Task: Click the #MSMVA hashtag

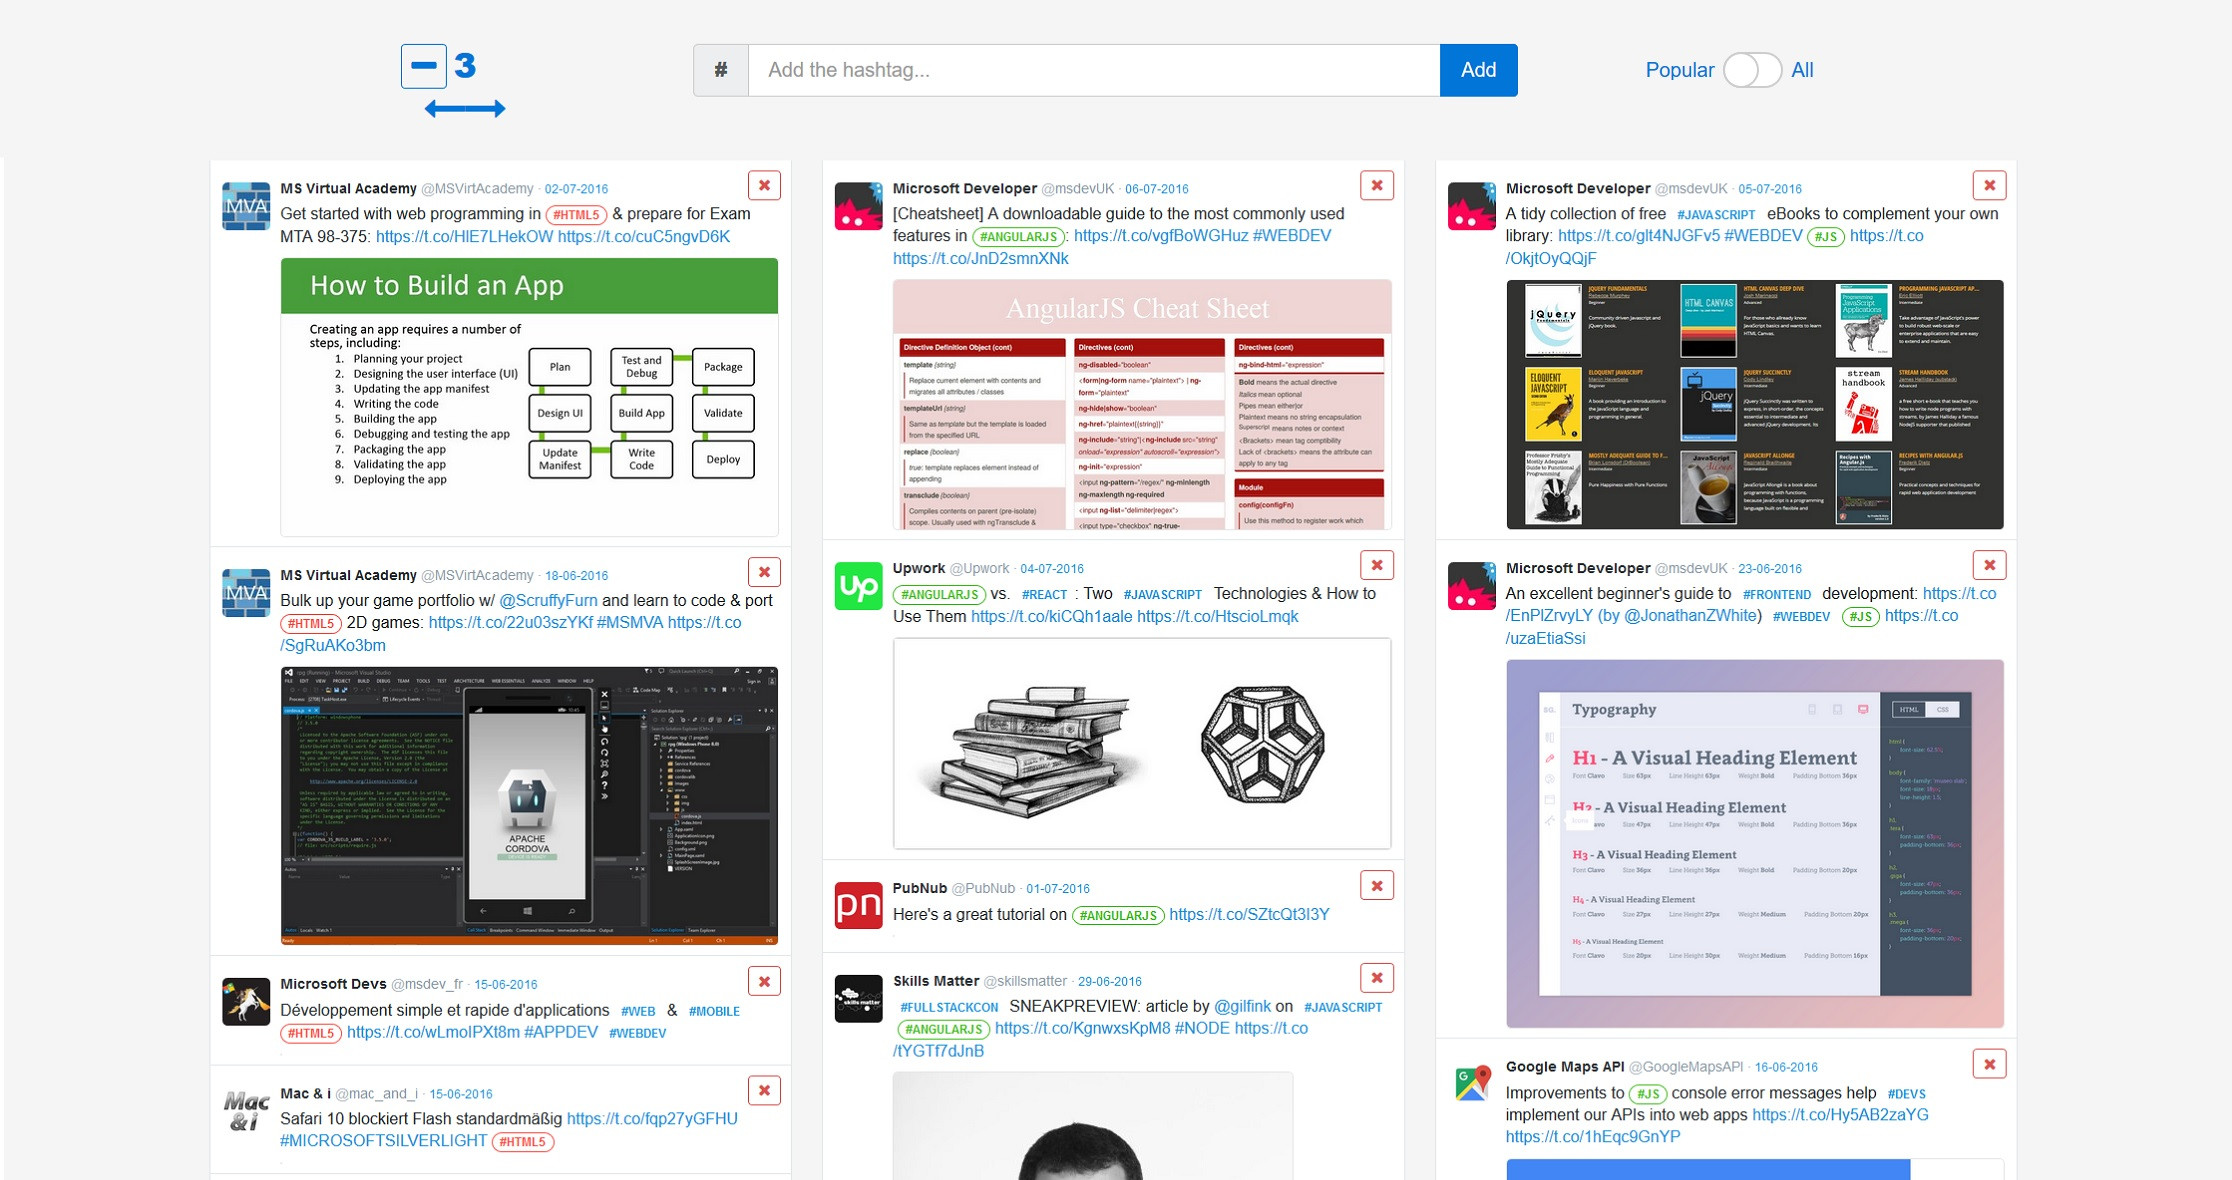Action: 629,622
